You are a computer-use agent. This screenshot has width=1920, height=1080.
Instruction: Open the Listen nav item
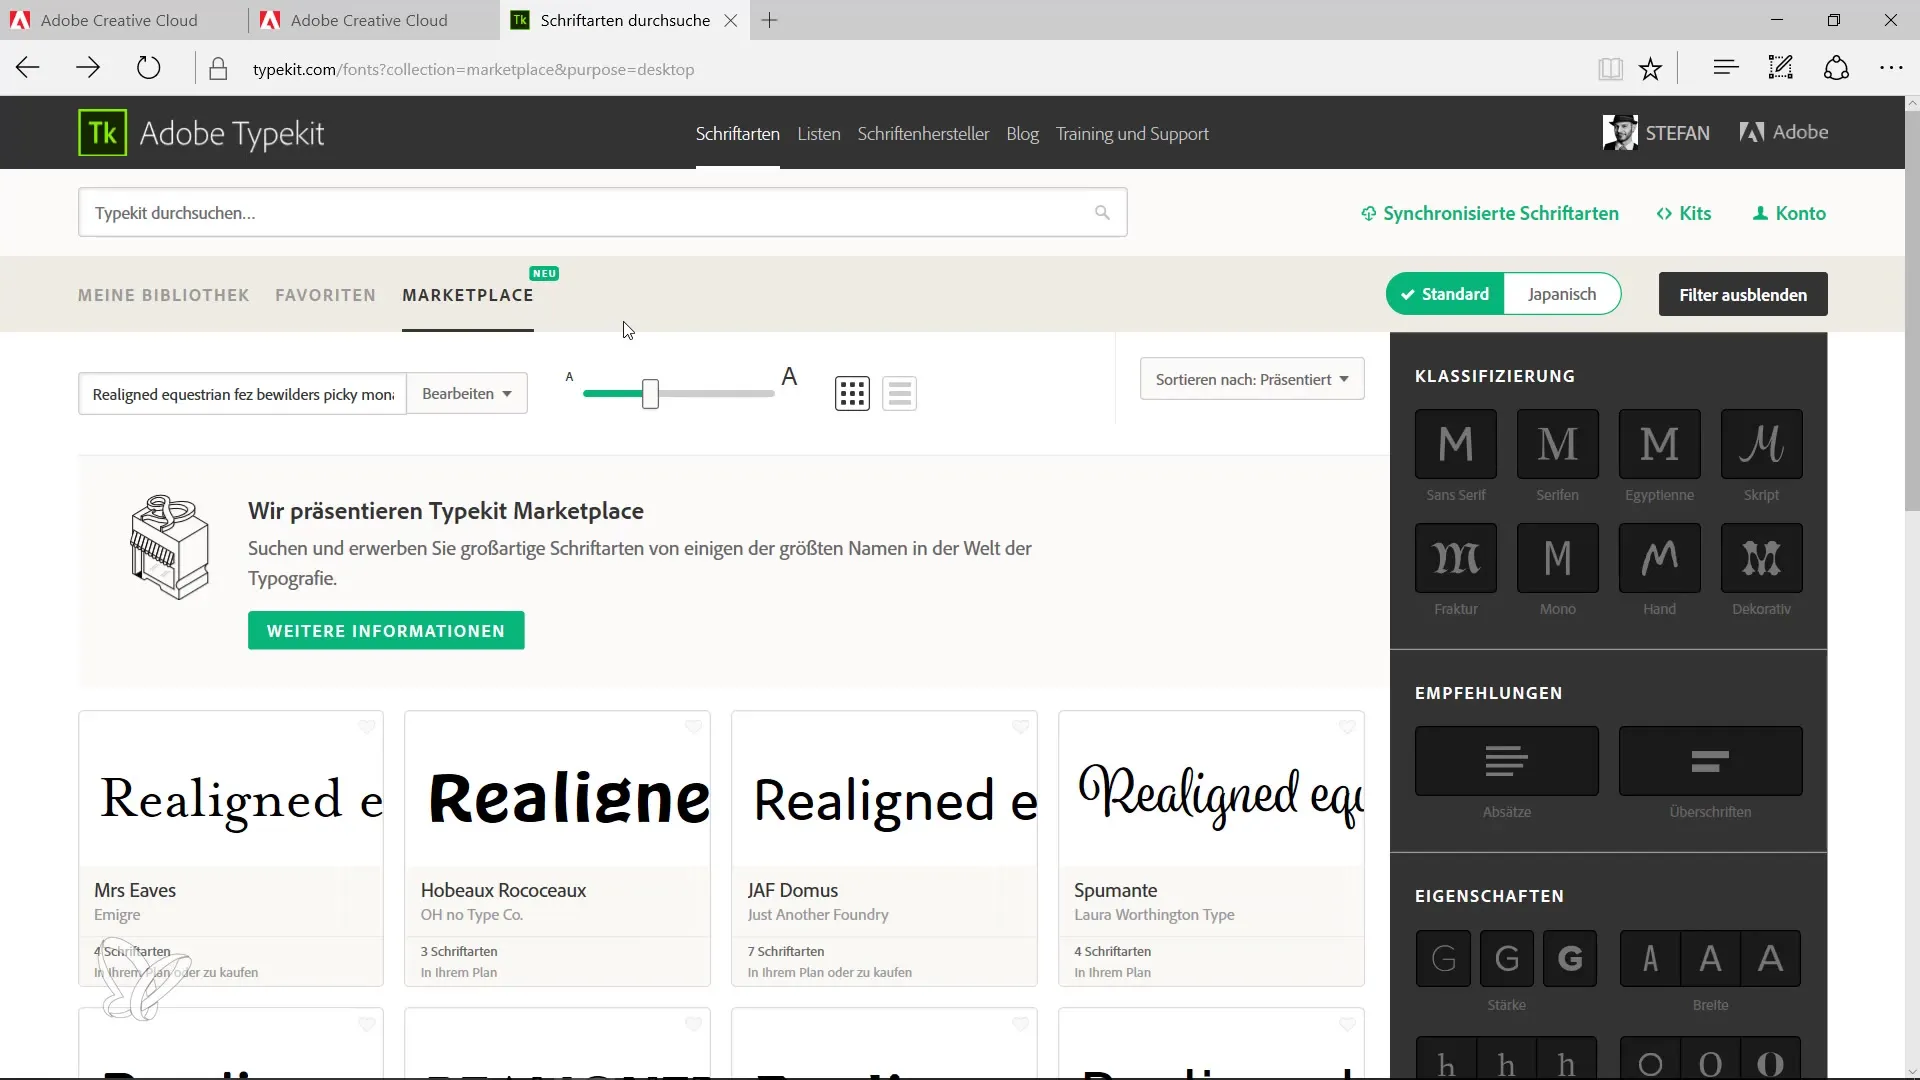819,134
